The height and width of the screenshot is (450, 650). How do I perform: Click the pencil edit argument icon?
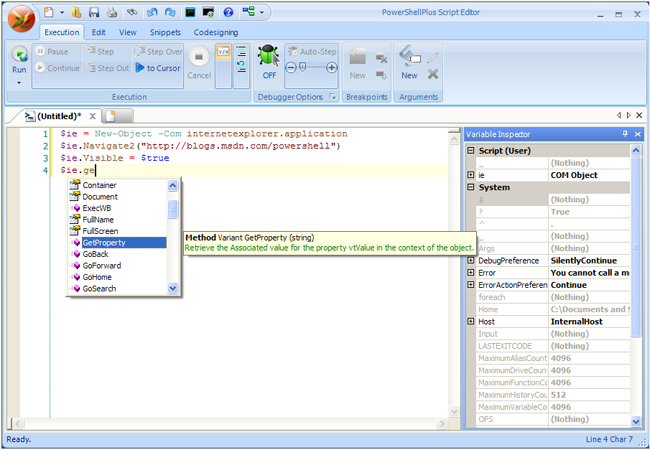click(x=433, y=58)
